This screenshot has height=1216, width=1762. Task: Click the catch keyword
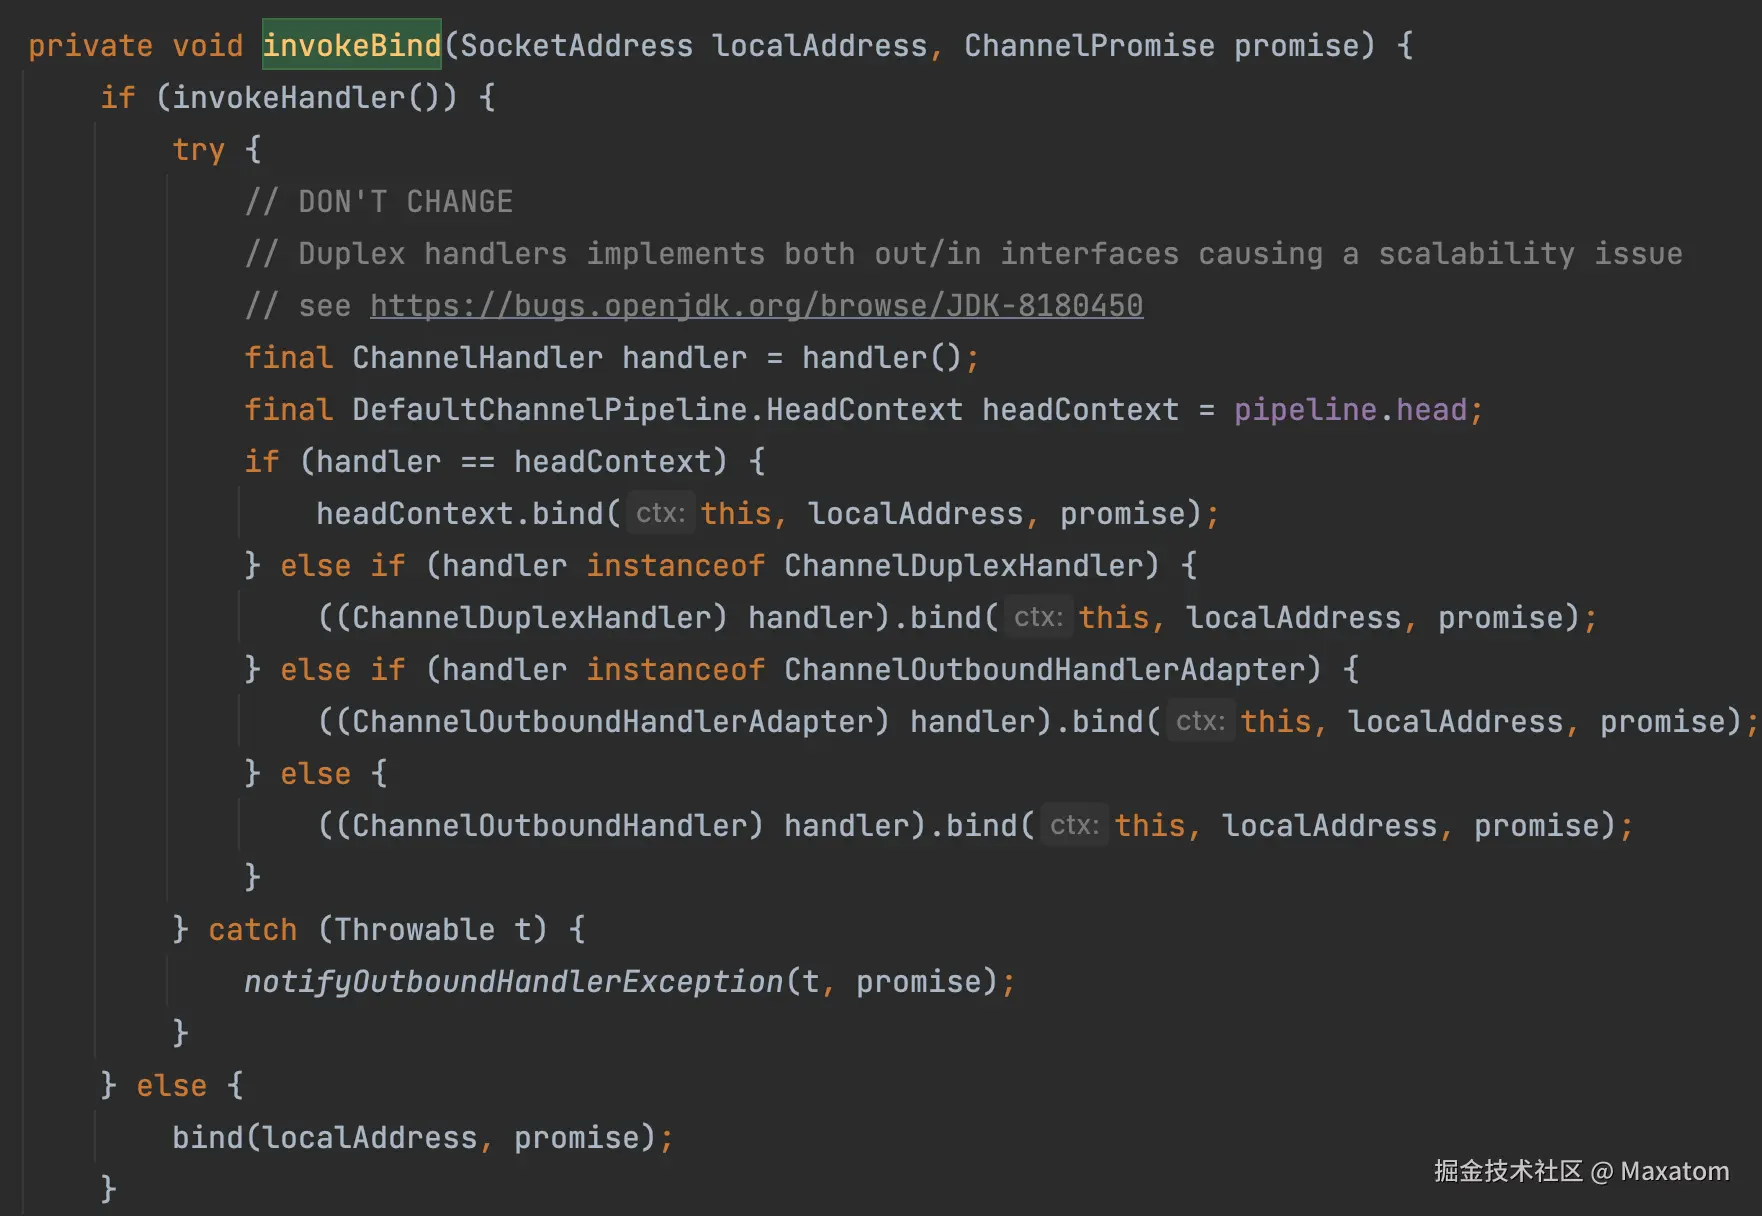pyautogui.click(x=252, y=930)
